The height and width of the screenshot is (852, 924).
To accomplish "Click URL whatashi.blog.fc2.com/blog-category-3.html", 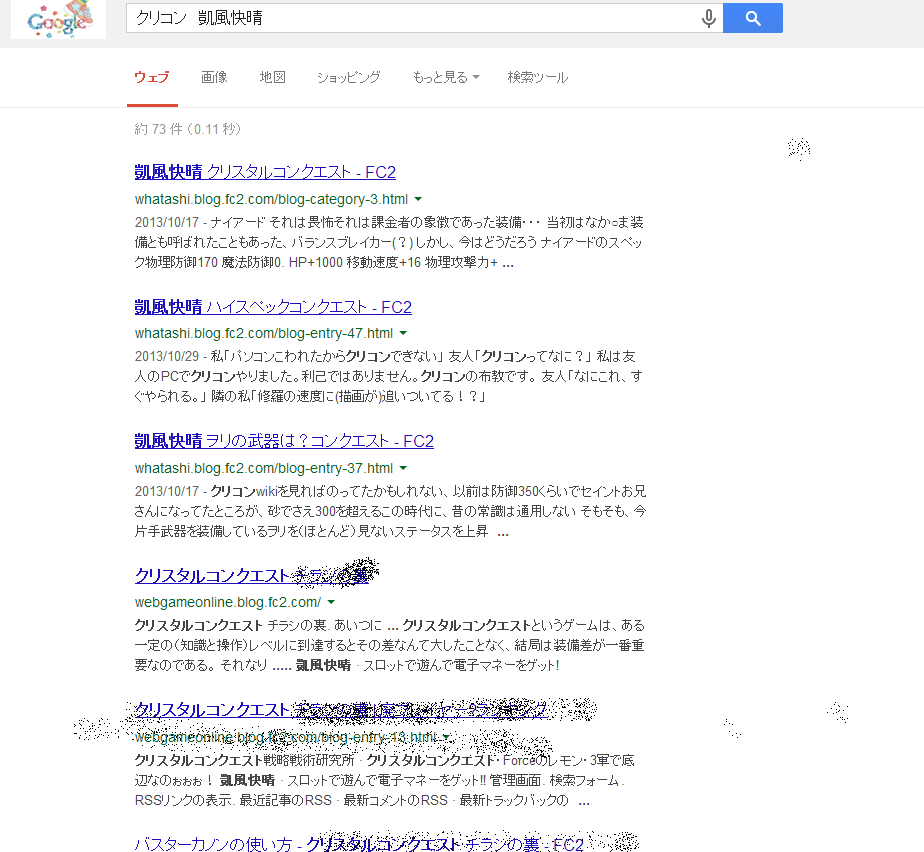I will (x=271, y=199).
